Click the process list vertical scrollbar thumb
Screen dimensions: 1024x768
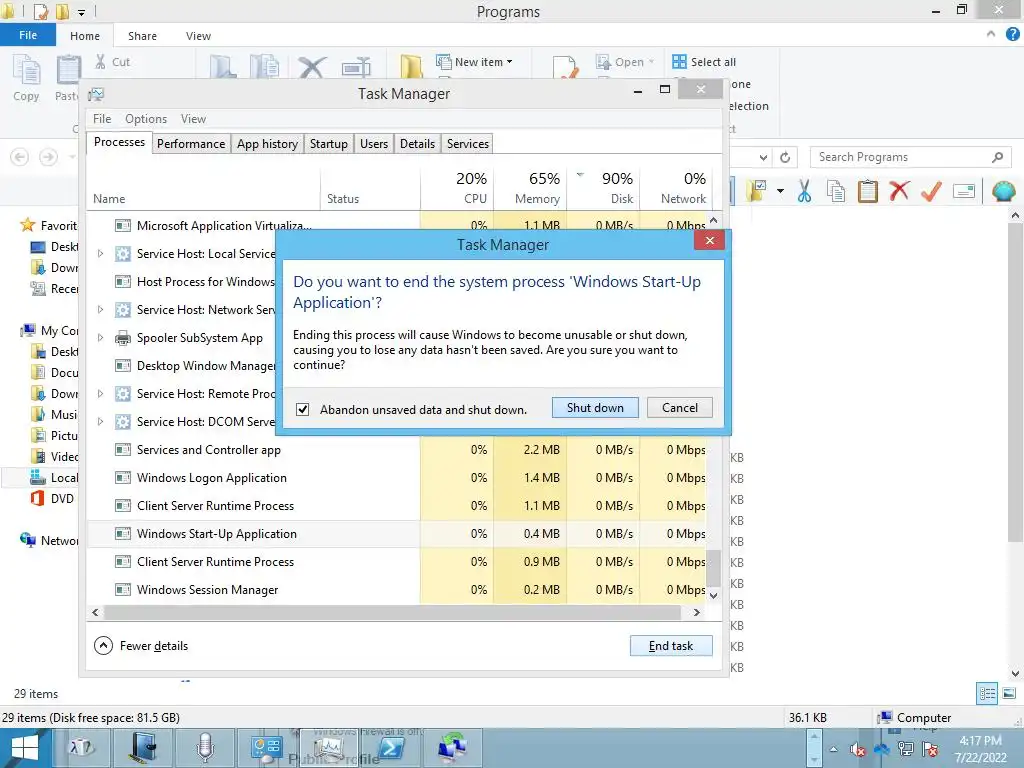(714, 567)
